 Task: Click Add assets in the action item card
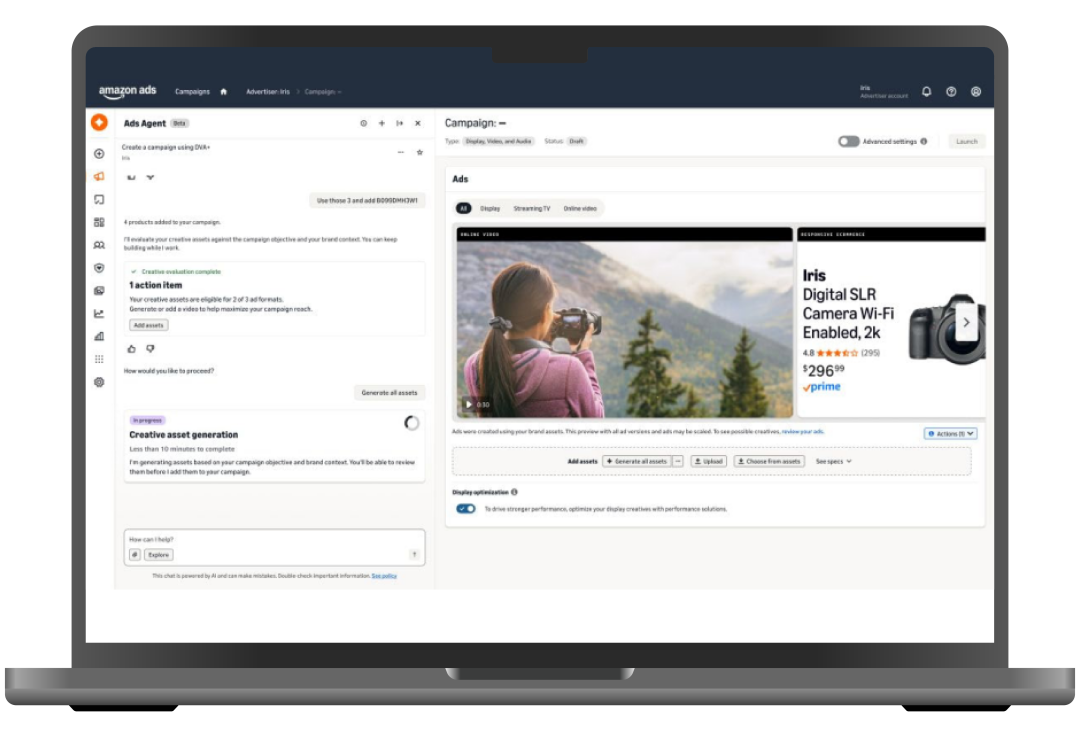click(149, 325)
